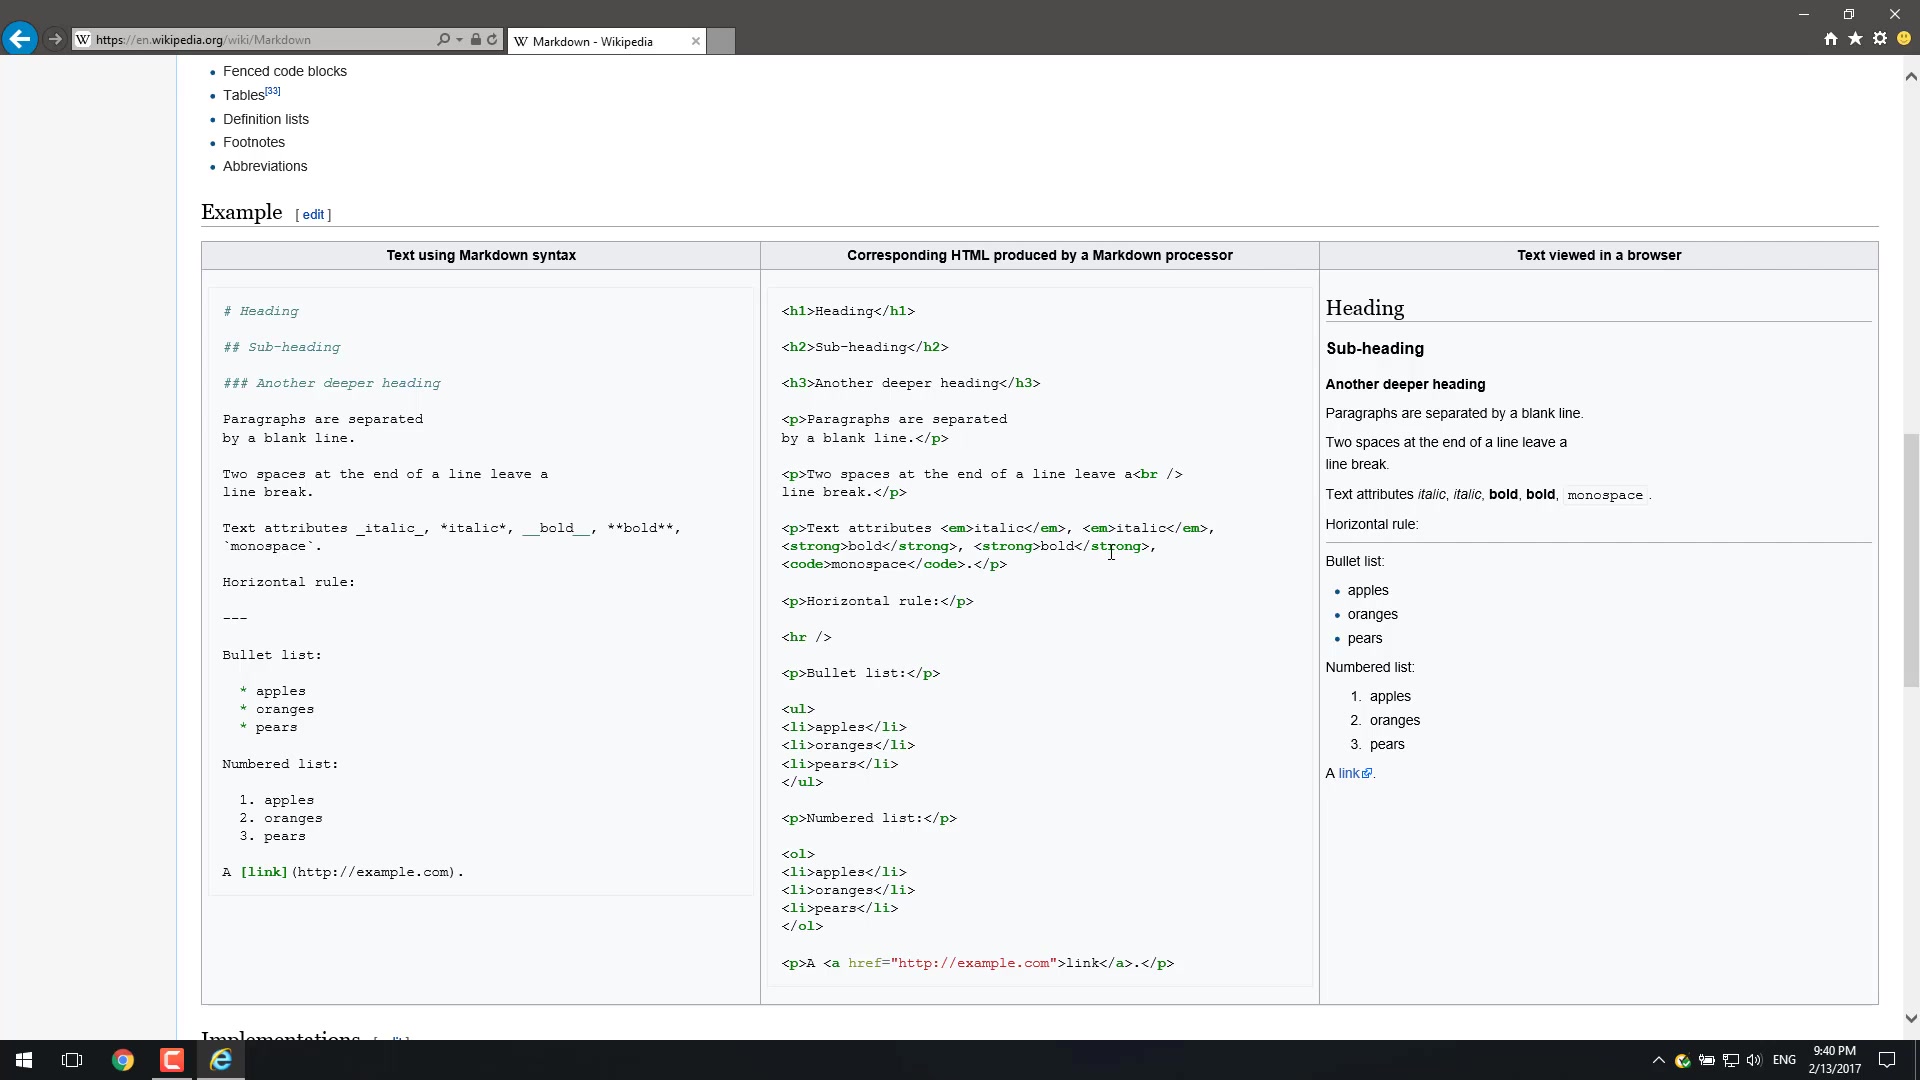Open the red Camtasia taskbar app
The image size is (1920, 1080).
[172, 1060]
